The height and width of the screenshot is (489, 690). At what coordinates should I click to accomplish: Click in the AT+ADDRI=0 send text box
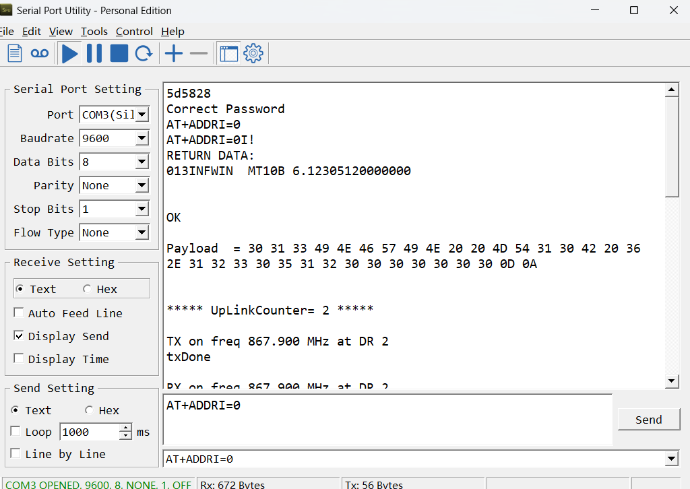coord(388,419)
